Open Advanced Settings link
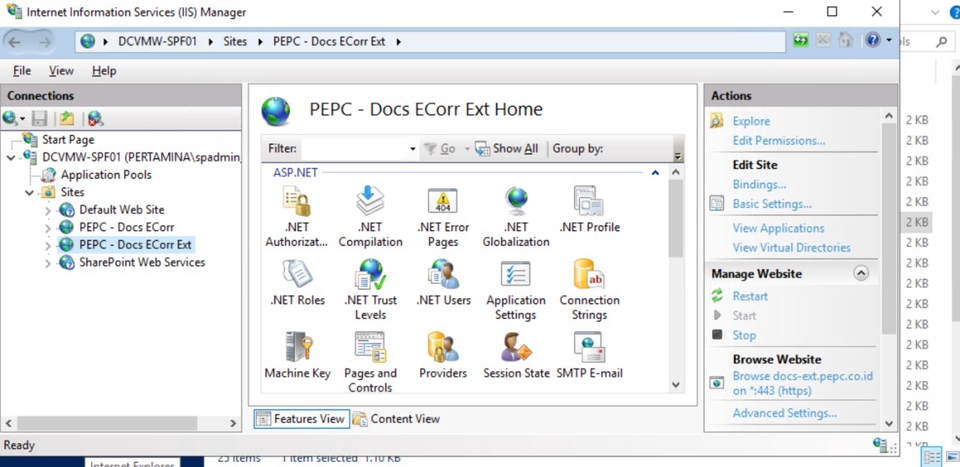 tap(785, 413)
